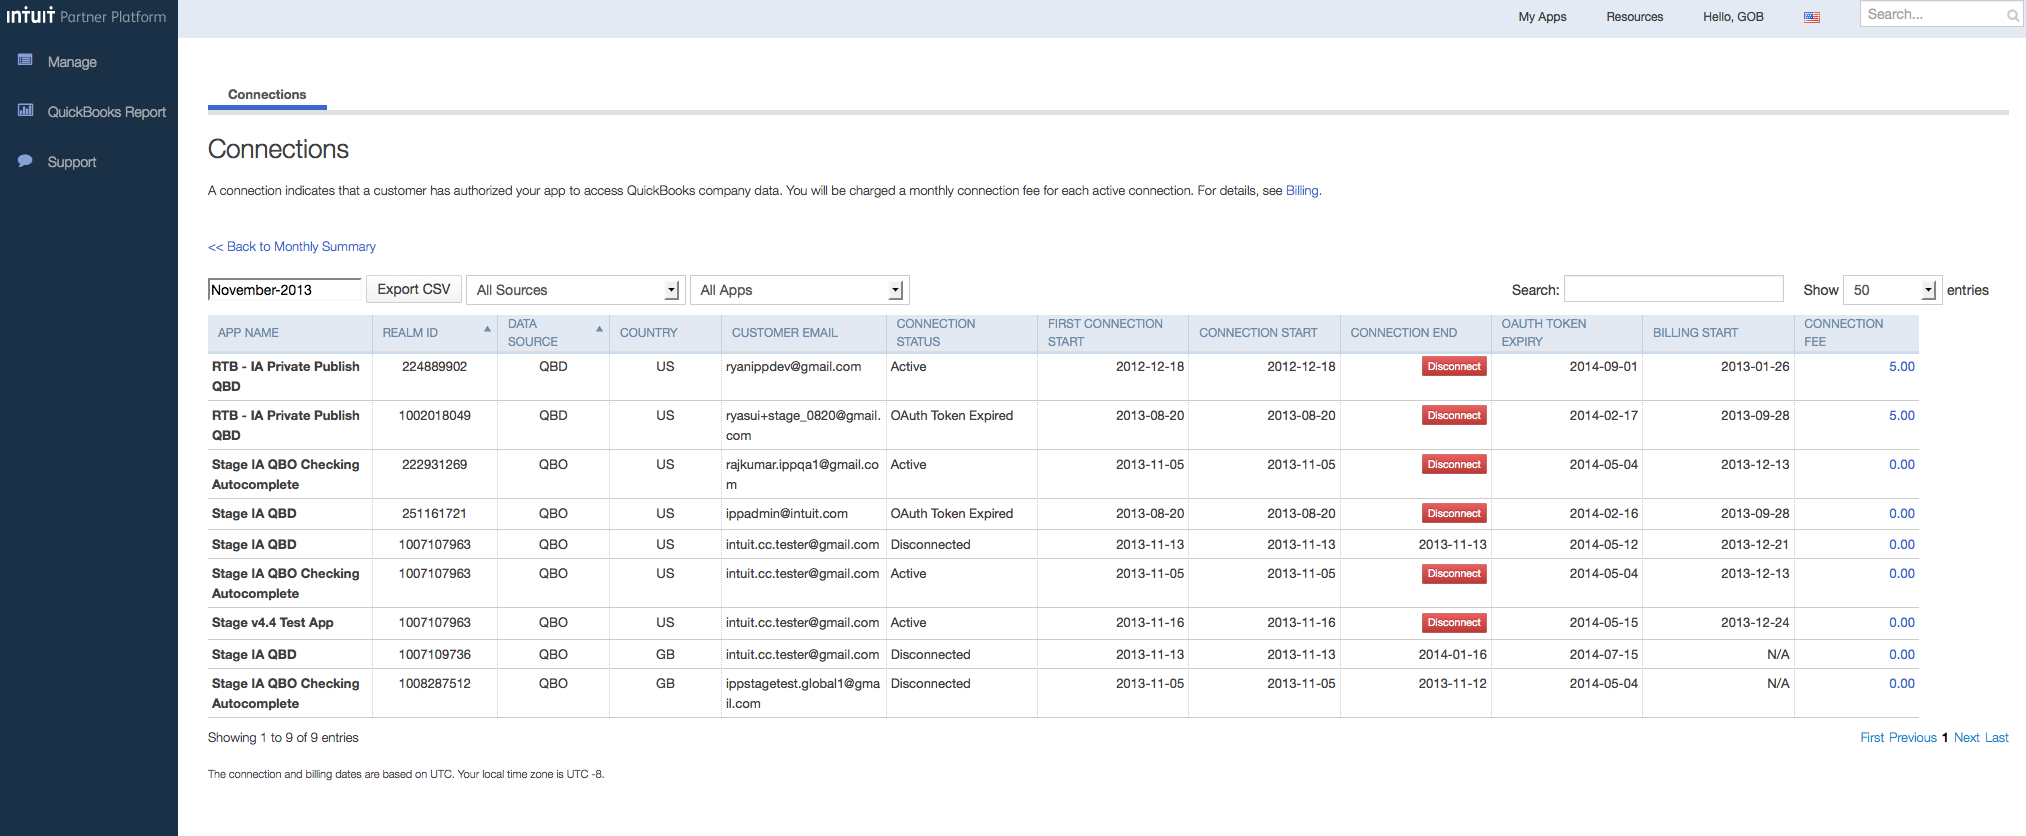Open Manage in the sidebar
The image size is (2026, 836).
(x=72, y=62)
